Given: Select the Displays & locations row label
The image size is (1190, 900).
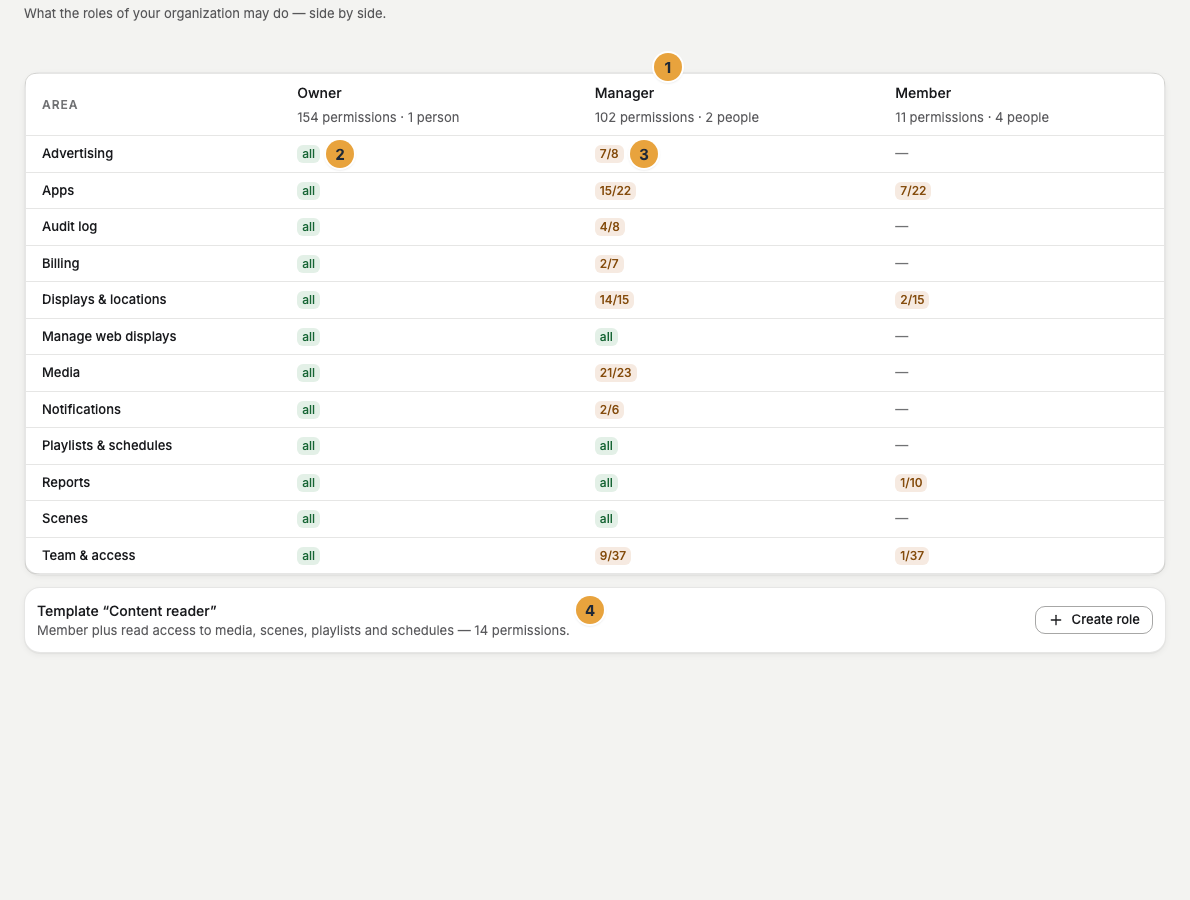Looking at the screenshot, I should [104, 299].
